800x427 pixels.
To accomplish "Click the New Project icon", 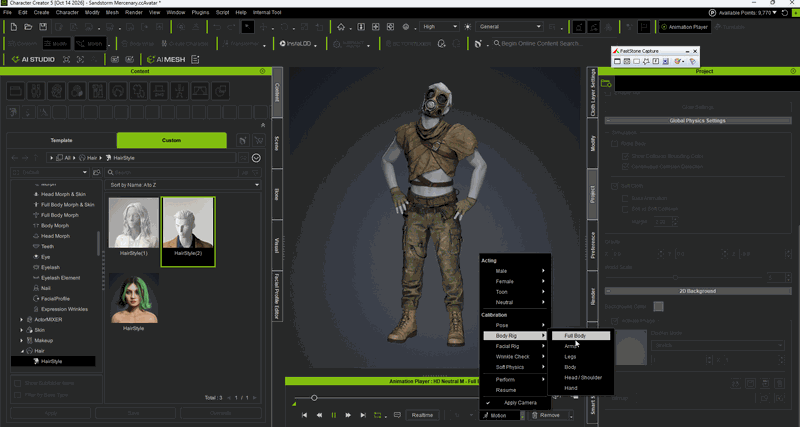I will click(14, 27).
